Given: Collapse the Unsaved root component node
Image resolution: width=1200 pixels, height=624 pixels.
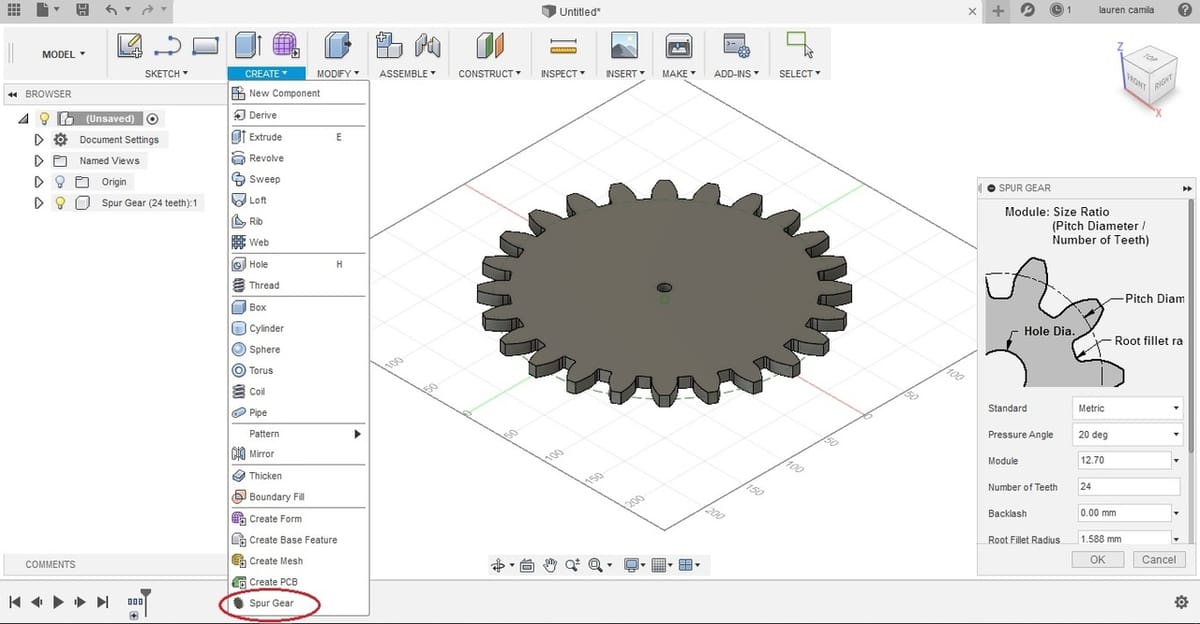Looking at the screenshot, I should (23, 119).
